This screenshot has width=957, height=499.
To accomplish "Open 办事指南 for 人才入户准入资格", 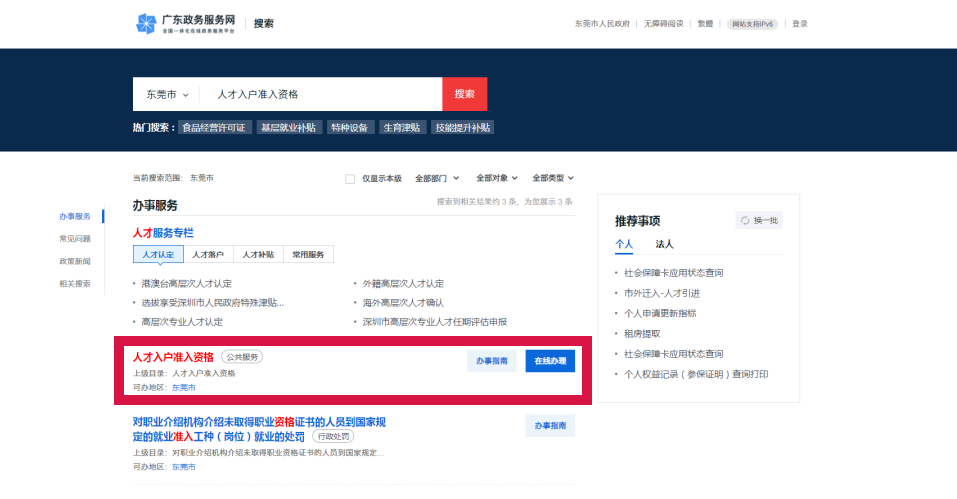I will pos(491,361).
